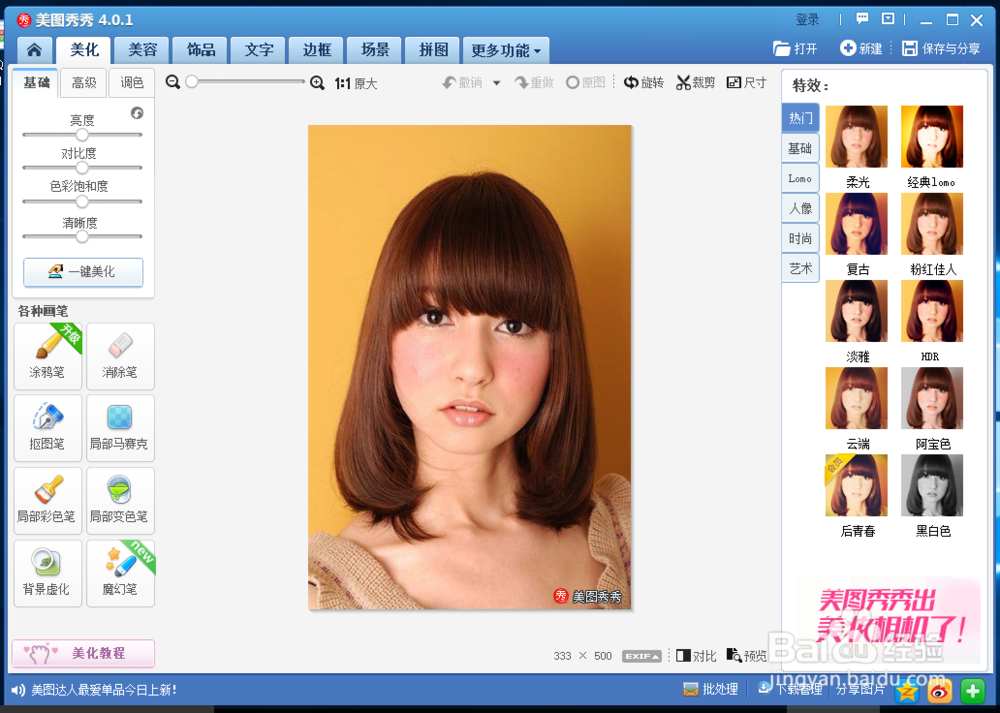This screenshot has height=713, width=1000.
Task: Open the 背景虚化 background blur tool
Action: (x=48, y=573)
